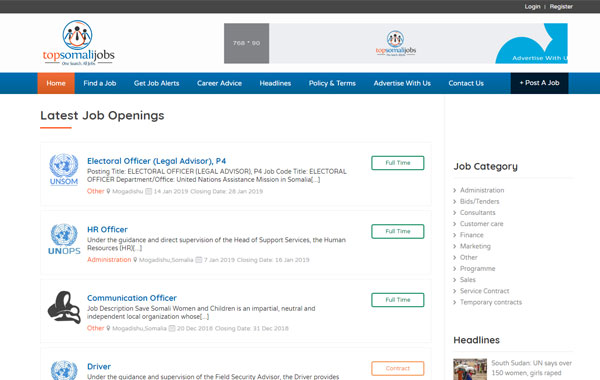This screenshot has width=600, height=380.
Task: Open Career Advice page
Action: click(219, 83)
